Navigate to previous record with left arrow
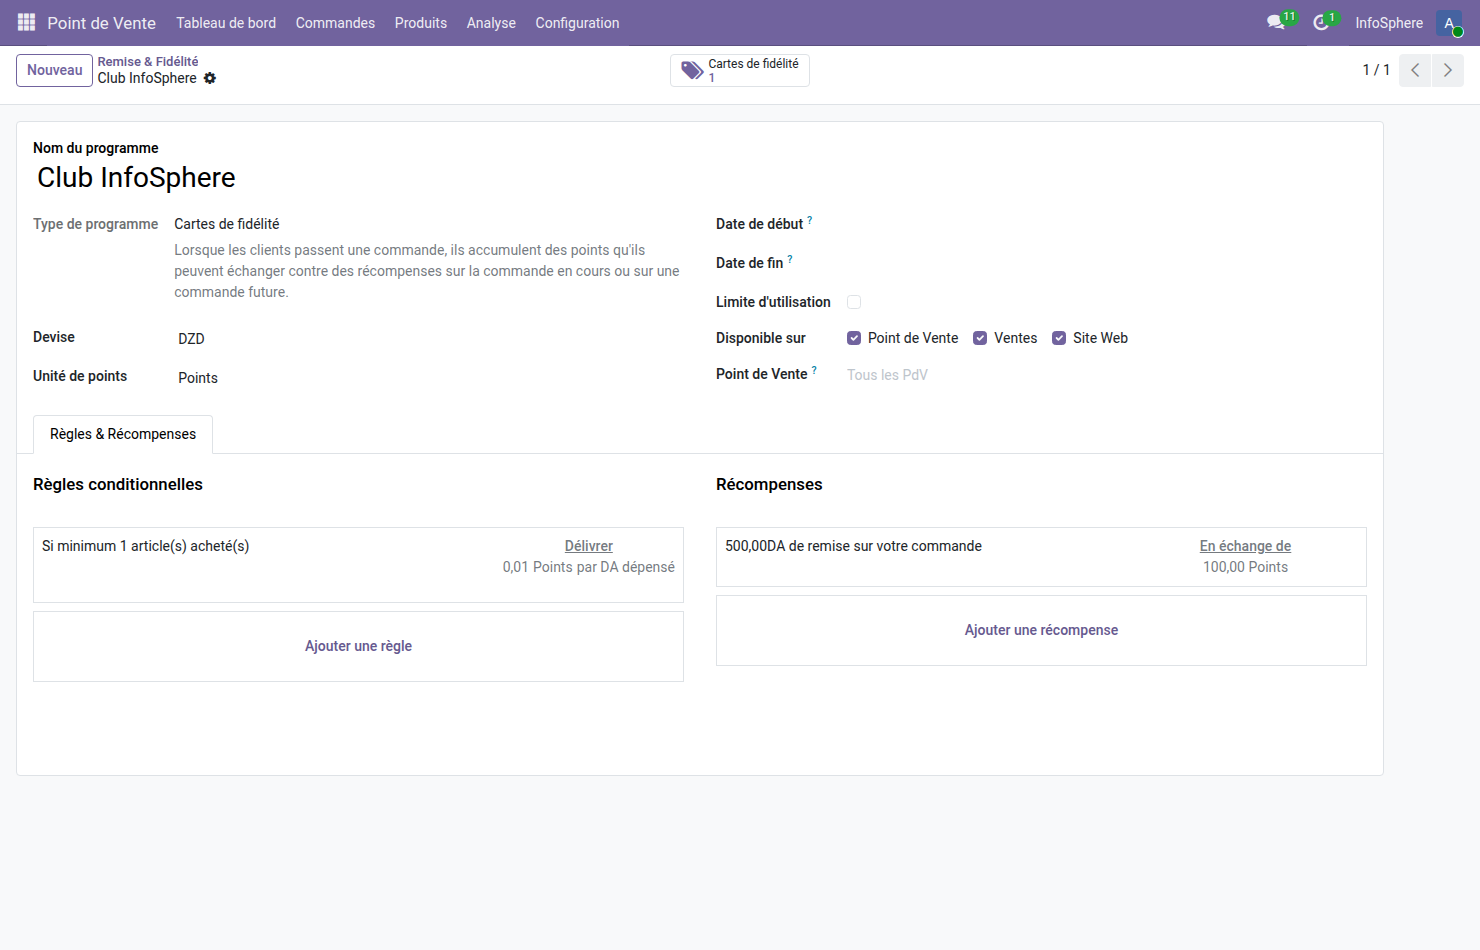Viewport: 1480px width, 950px height. [x=1414, y=70]
